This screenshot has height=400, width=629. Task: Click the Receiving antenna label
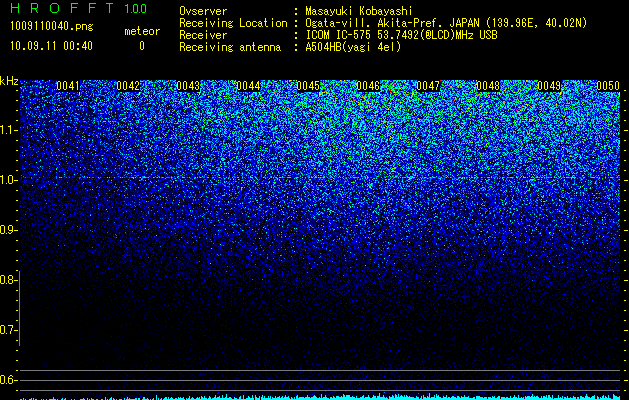point(230,47)
